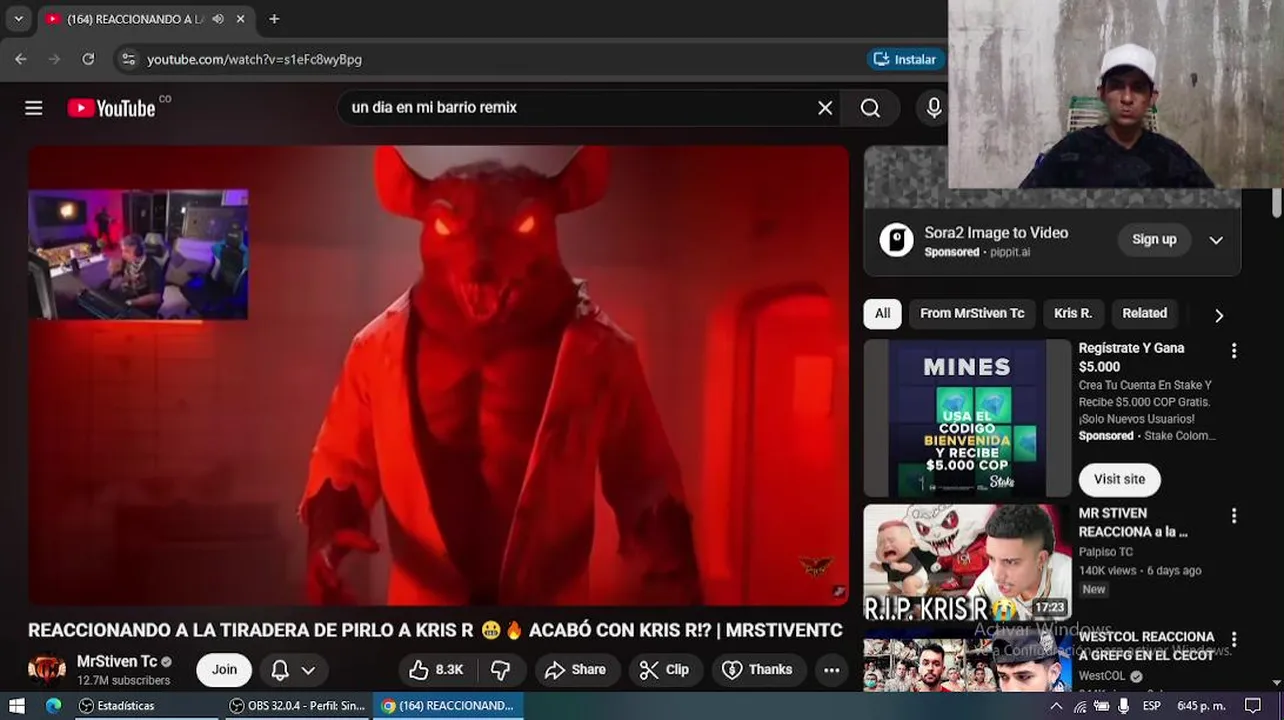The height and width of the screenshot is (720, 1284).
Task: Install the YouTube app
Action: (x=905, y=59)
